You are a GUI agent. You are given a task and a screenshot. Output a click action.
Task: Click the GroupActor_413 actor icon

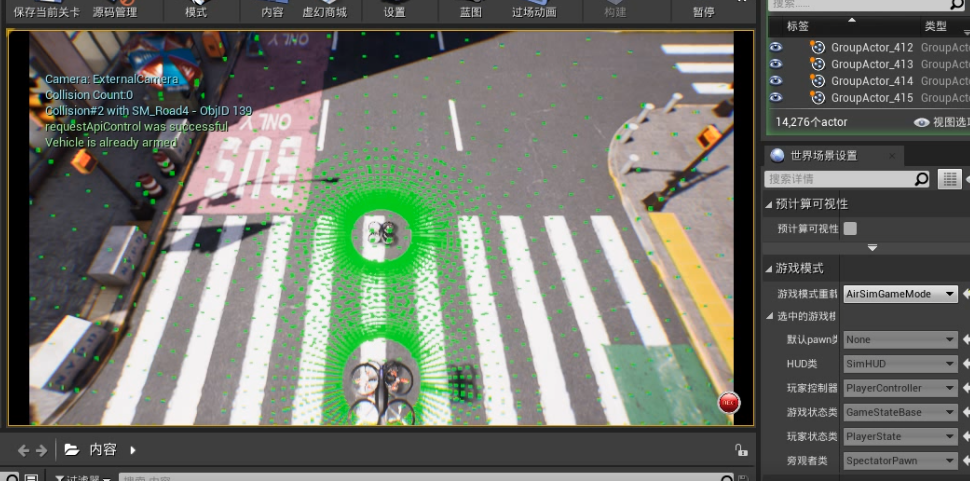[818, 64]
